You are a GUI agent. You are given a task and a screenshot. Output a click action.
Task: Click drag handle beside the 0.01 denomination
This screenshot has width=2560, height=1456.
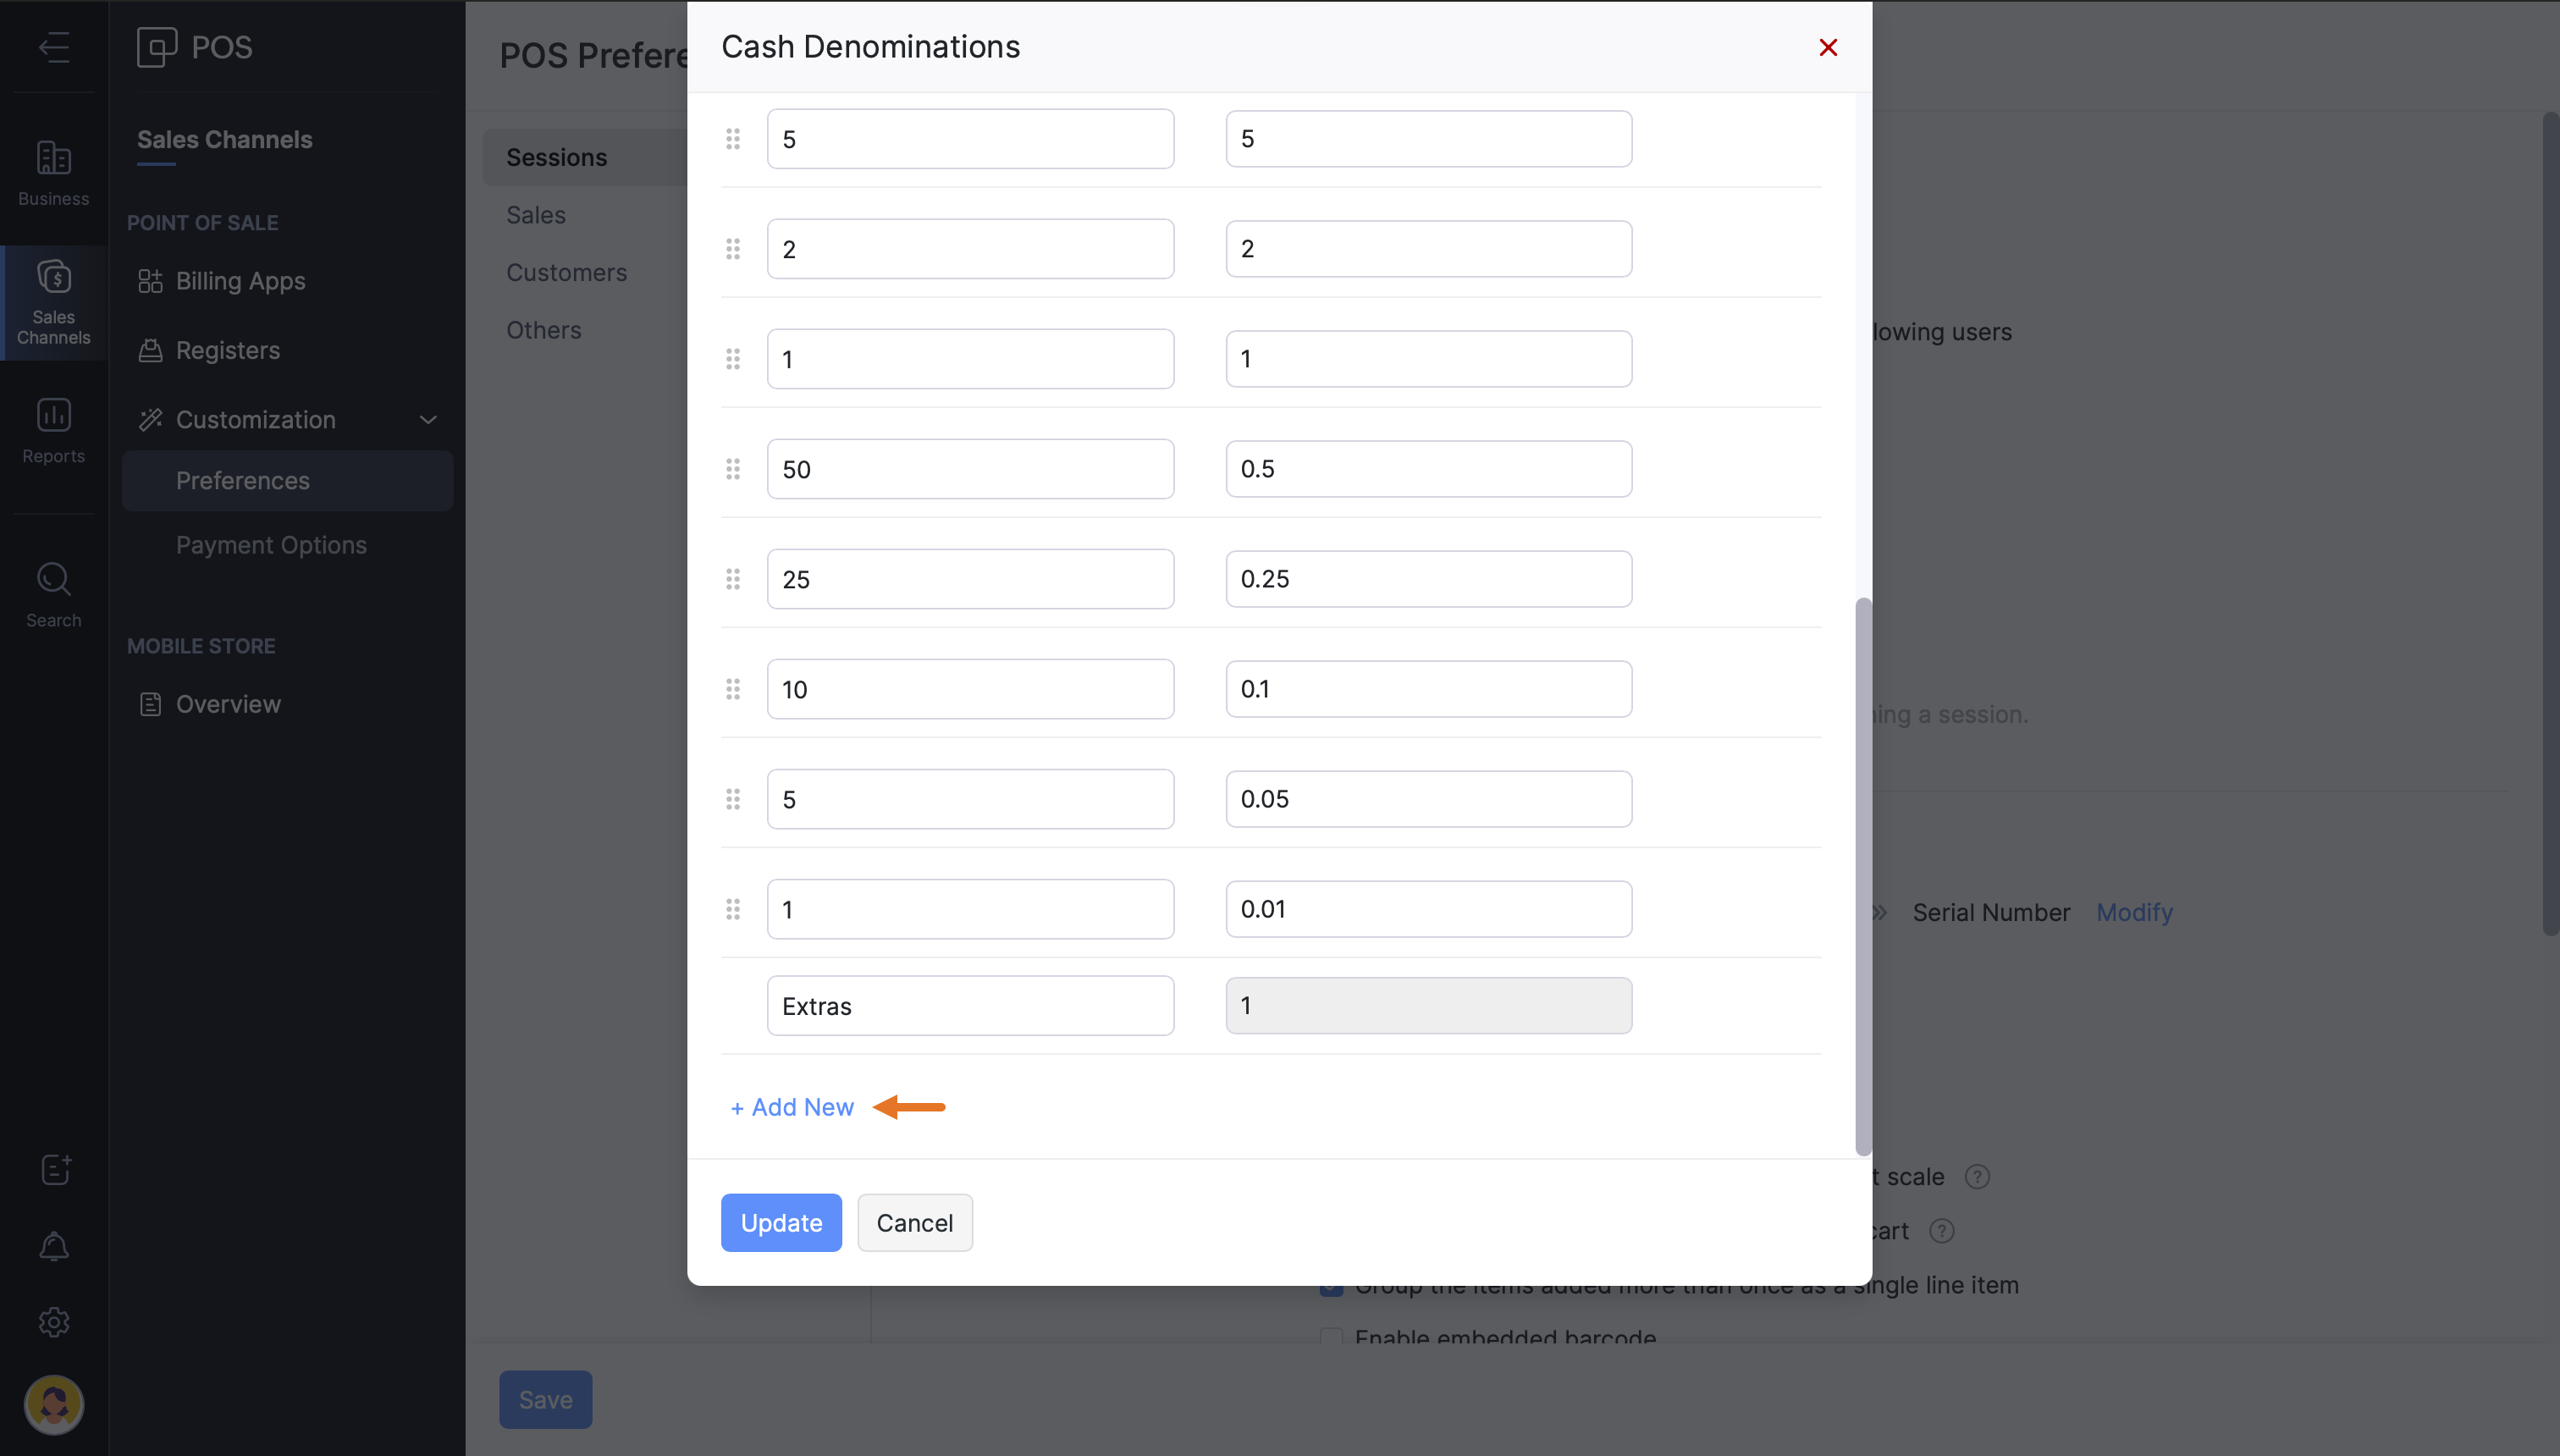(733, 909)
